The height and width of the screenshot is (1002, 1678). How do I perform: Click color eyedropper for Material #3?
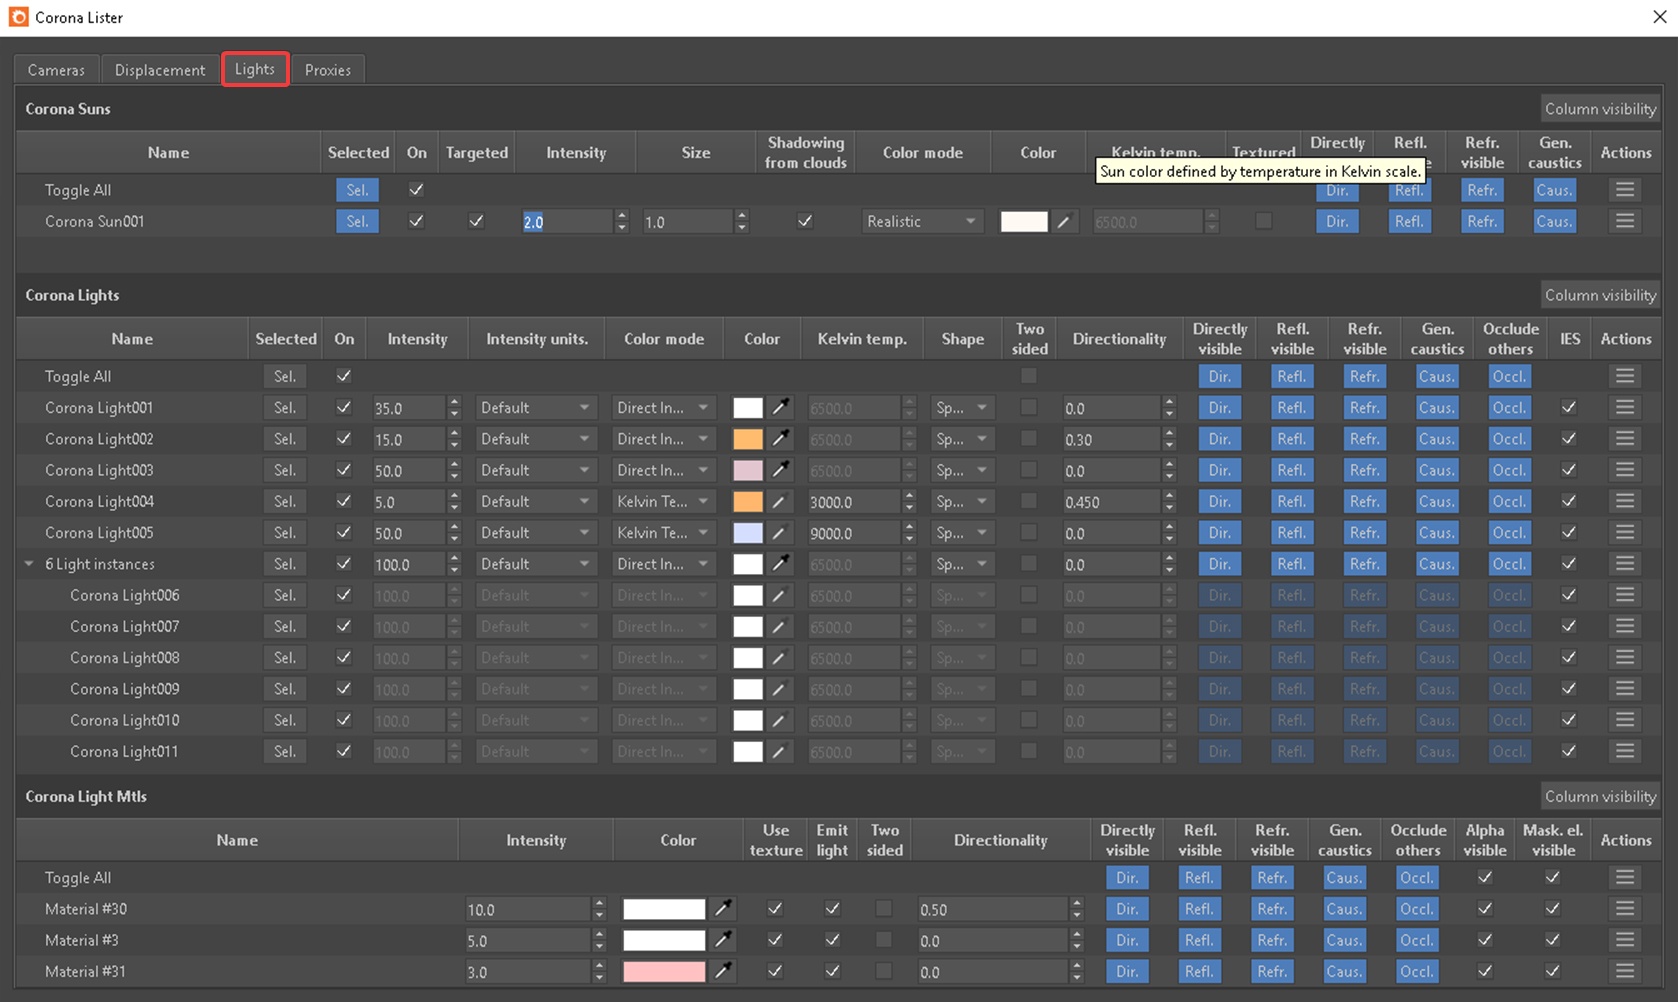(x=723, y=940)
